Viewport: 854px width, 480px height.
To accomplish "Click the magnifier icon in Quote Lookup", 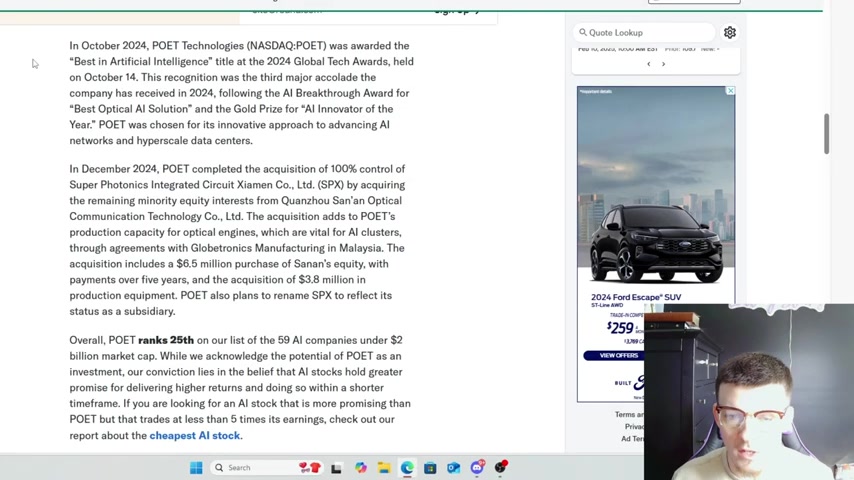I will (583, 33).
